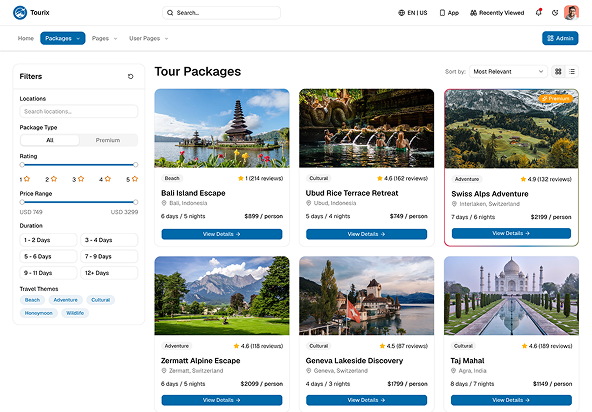Toggle the Honeymoon travel theme
The height and width of the screenshot is (412, 592).
tap(39, 313)
